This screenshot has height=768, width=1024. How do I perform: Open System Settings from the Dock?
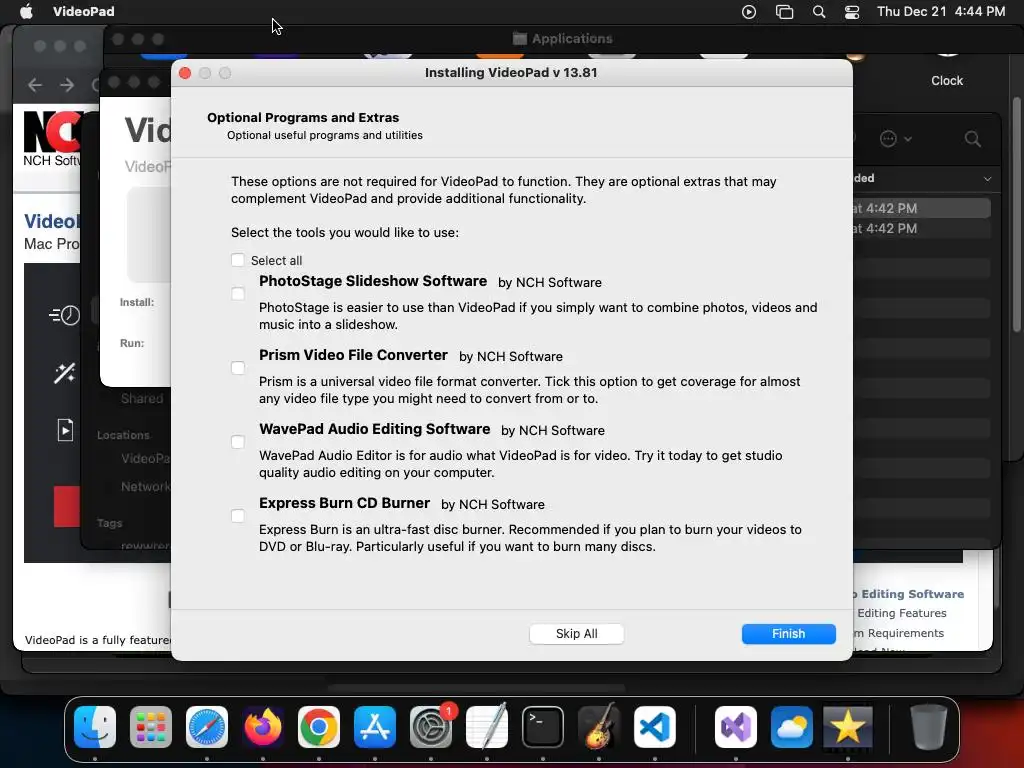point(431,727)
